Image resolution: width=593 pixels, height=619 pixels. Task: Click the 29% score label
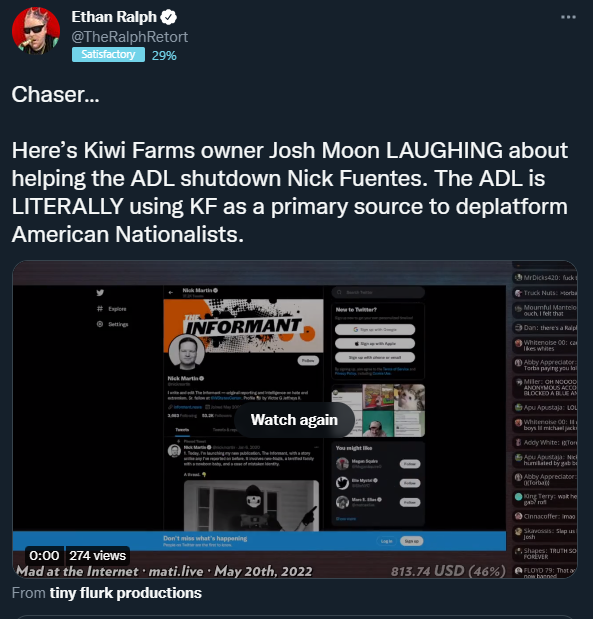164,56
